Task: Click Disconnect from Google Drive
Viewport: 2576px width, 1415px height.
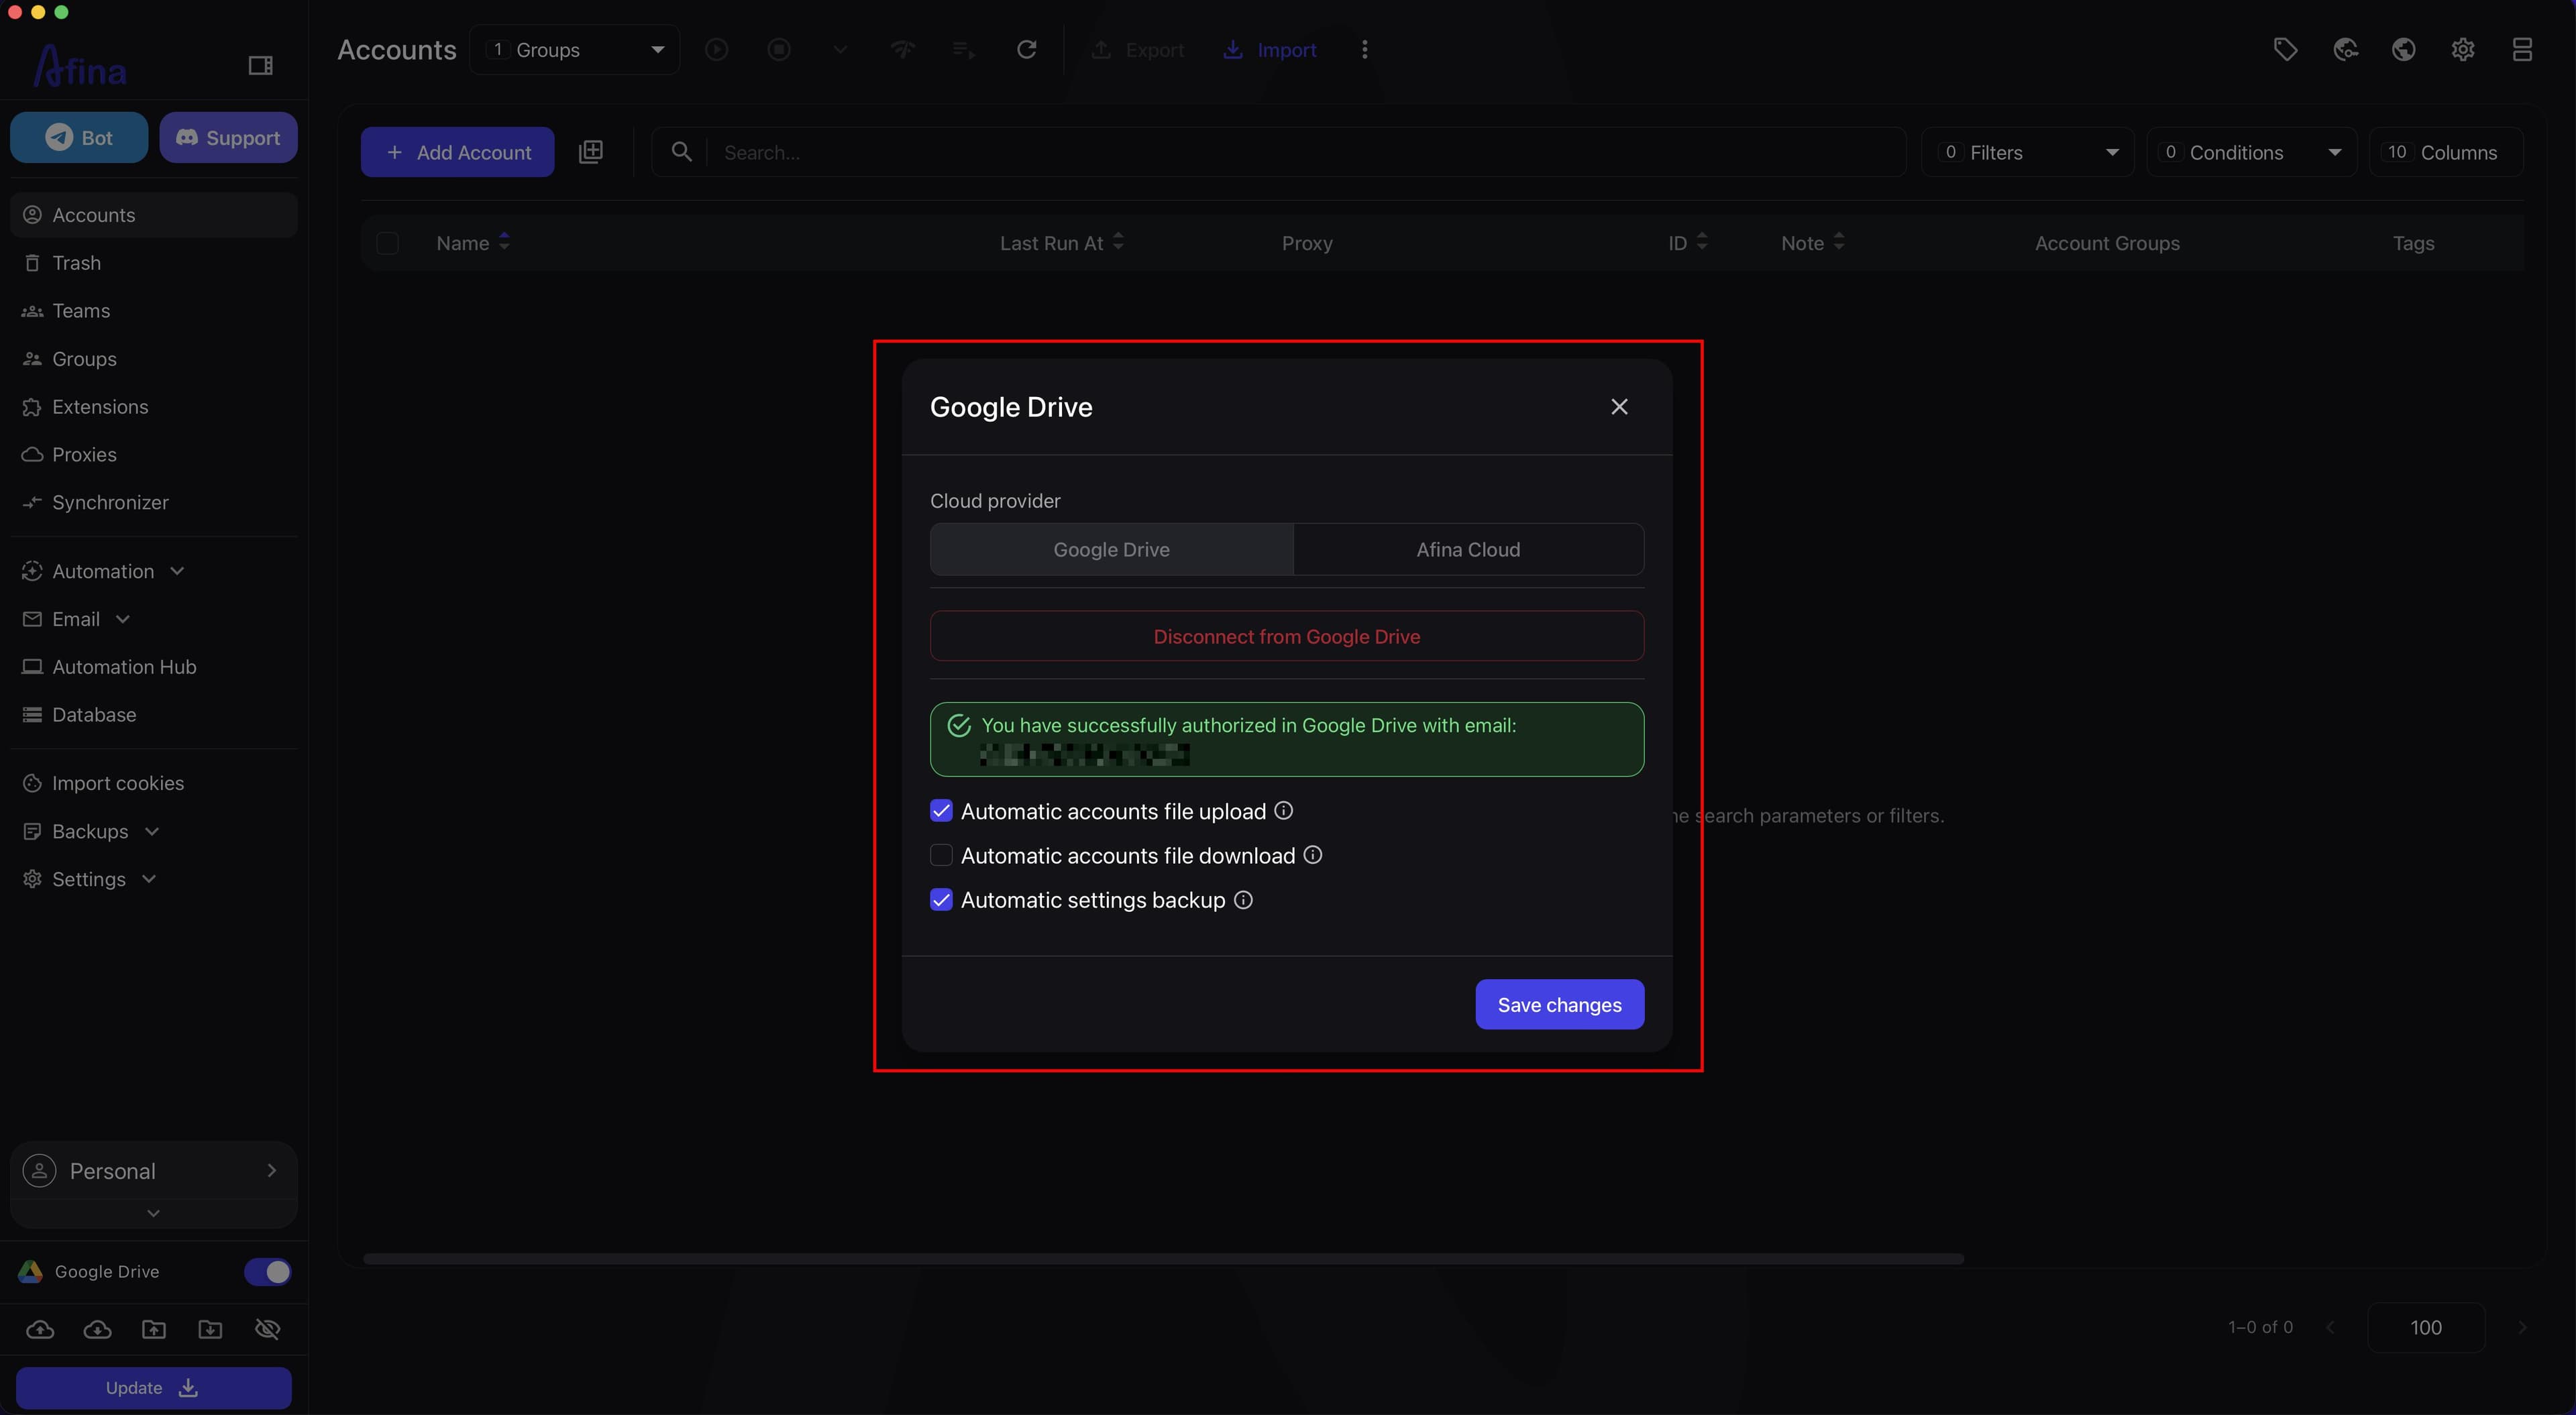Action: [1287, 636]
